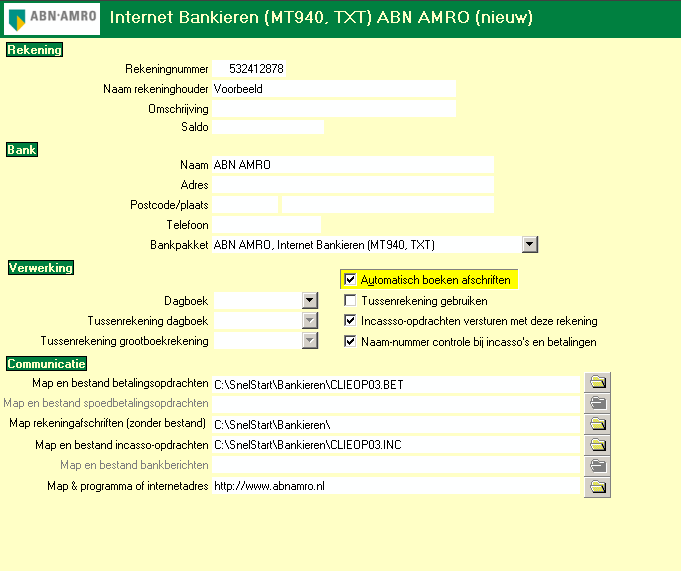The width and height of the screenshot is (681, 571).
Task: Click the betalingsopdrachten path CLIEOP03.BET field
Action: coord(396,385)
